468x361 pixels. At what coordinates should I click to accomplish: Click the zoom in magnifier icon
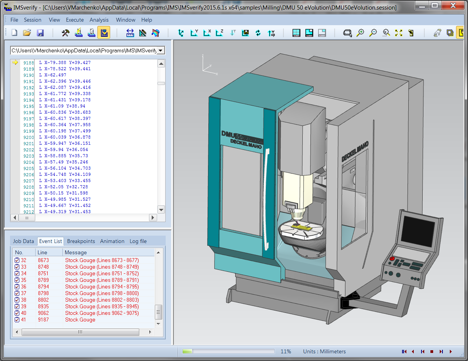(360, 33)
